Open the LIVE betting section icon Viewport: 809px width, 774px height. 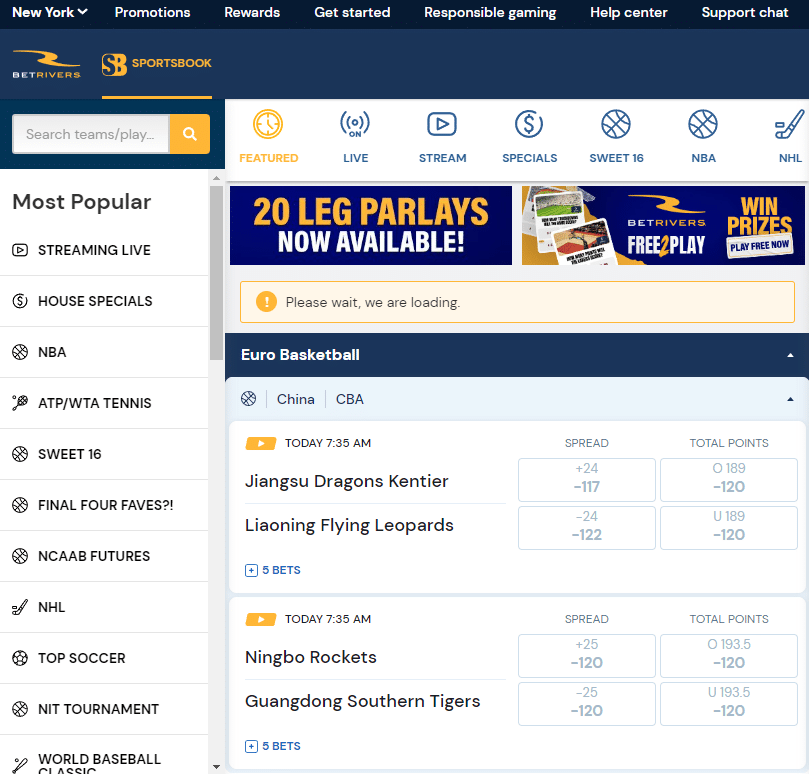355,124
